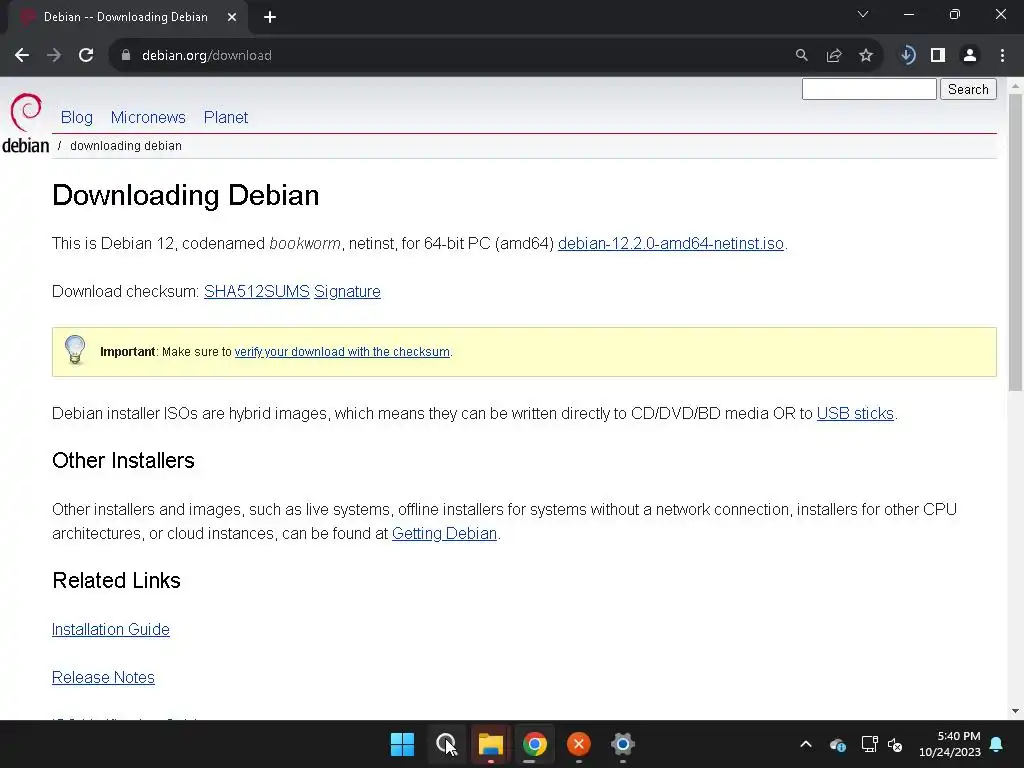
Task: Open the OneDrive cloud tray icon
Action: [838, 744]
